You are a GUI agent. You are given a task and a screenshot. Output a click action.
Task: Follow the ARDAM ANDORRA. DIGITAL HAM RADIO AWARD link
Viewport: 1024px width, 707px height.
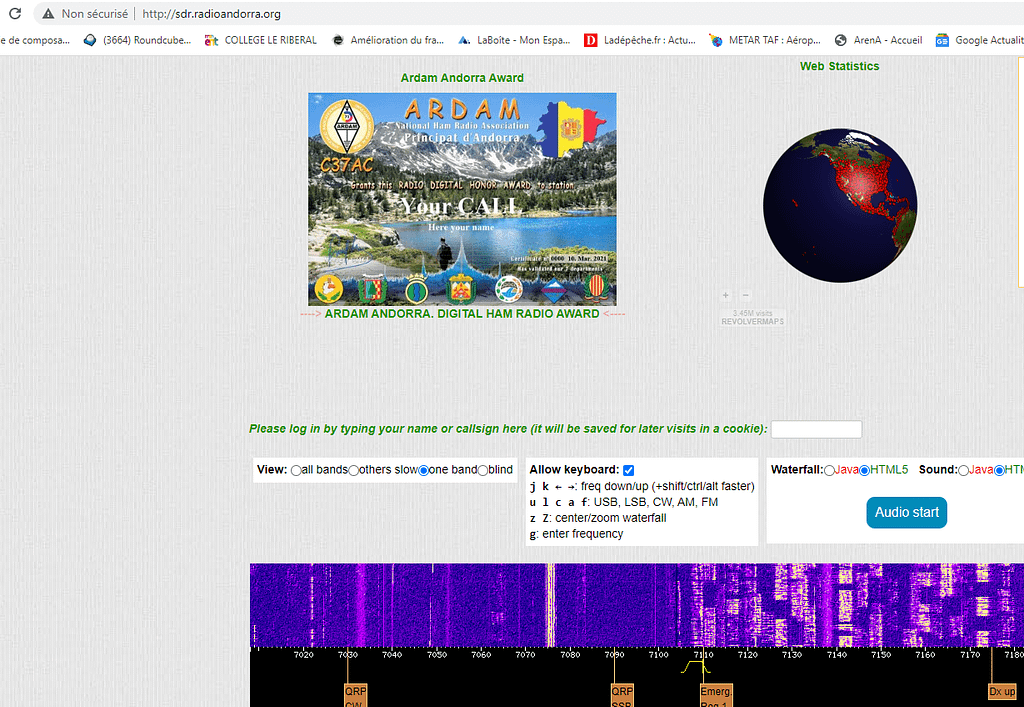click(x=462, y=314)
